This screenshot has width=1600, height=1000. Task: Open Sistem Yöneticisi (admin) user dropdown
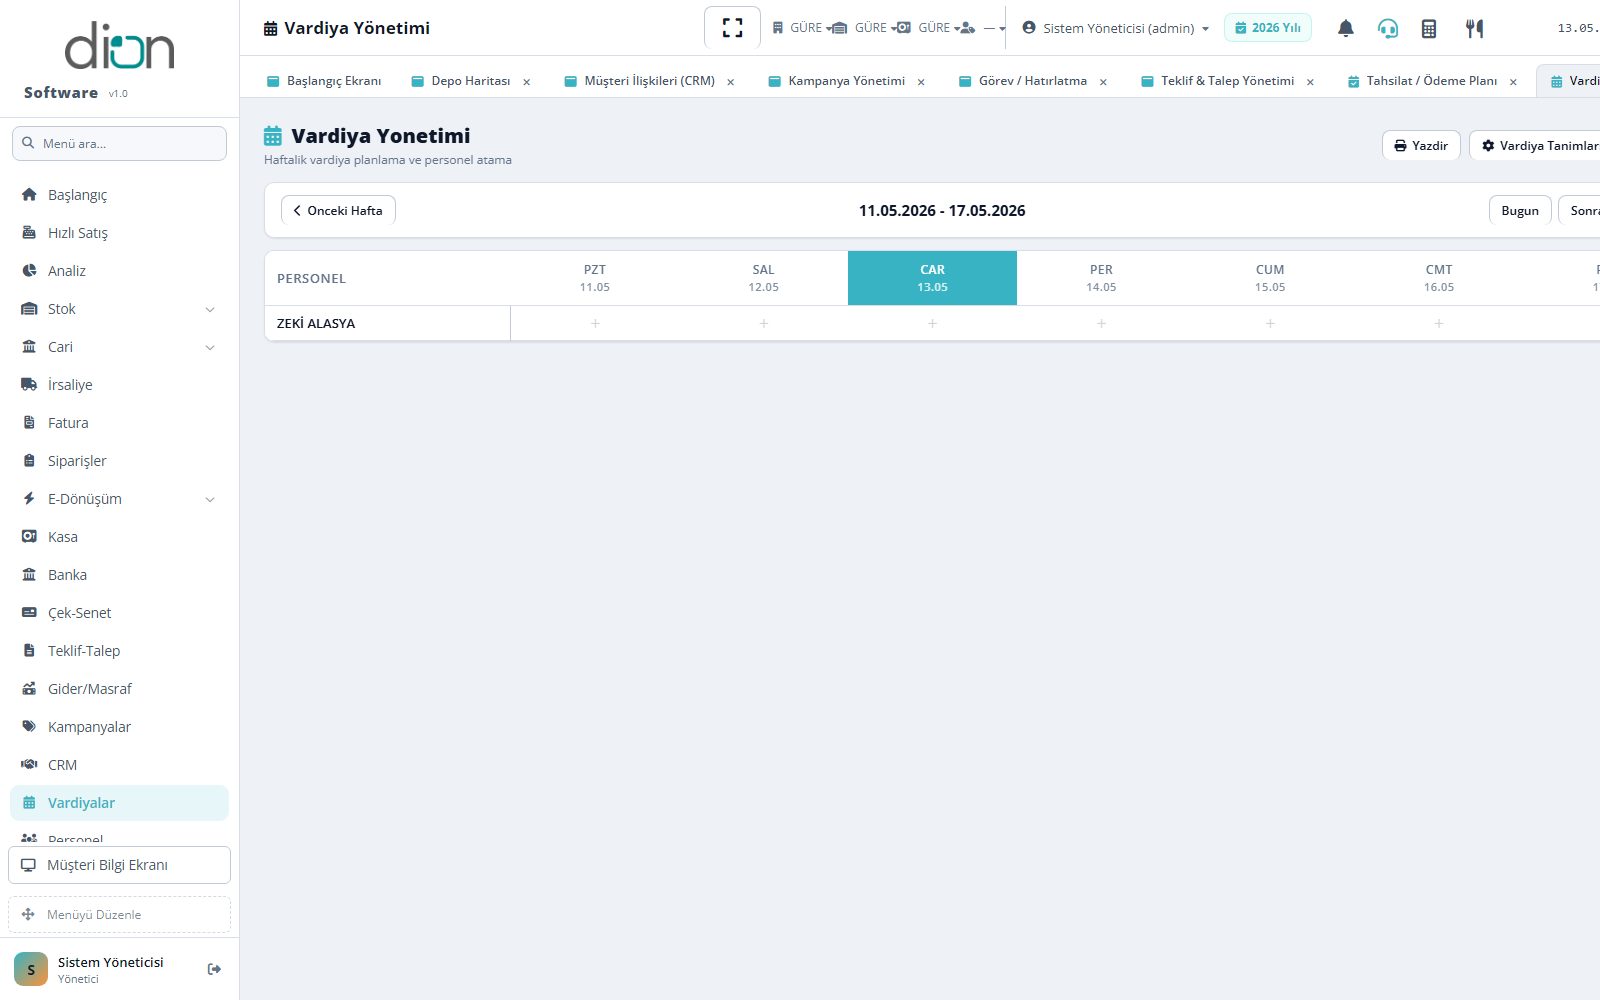[1116, 28]
